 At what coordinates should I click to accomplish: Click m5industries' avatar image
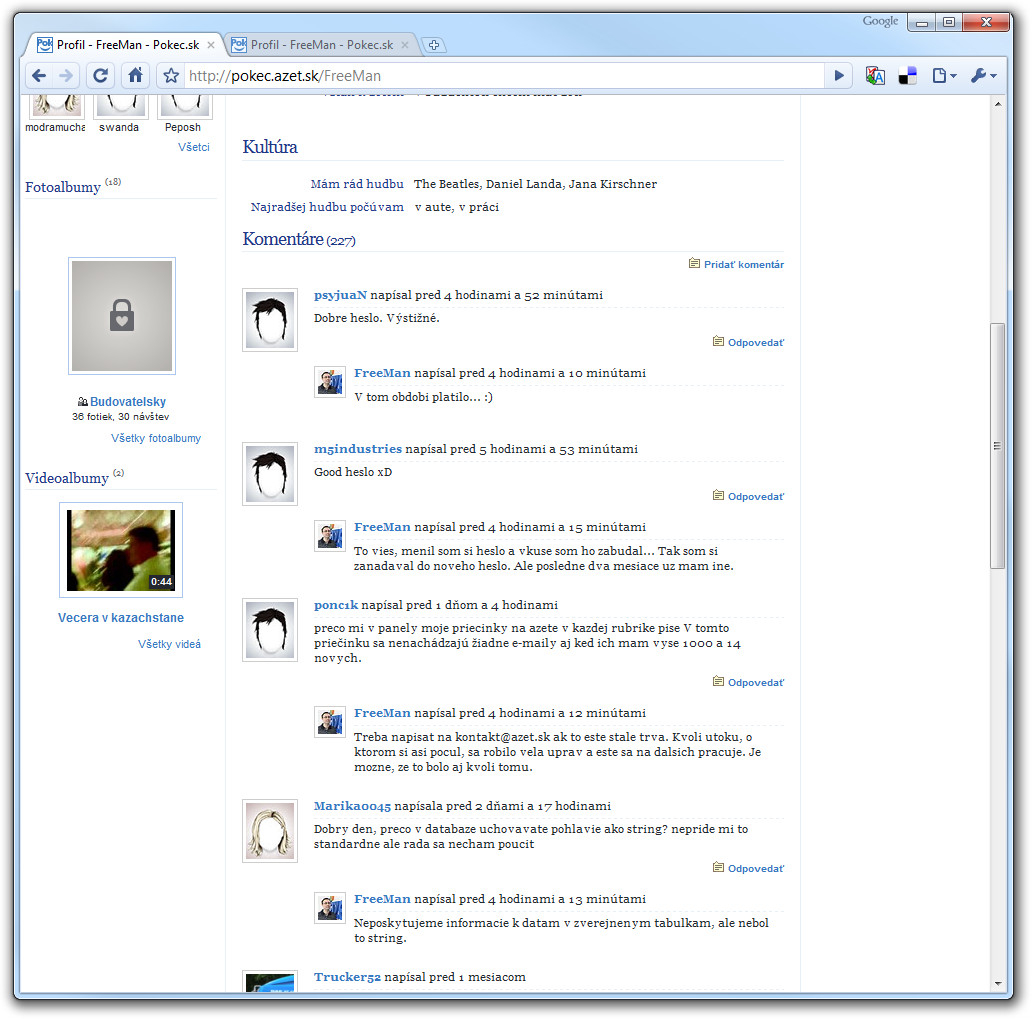click(x=270, y=474)
